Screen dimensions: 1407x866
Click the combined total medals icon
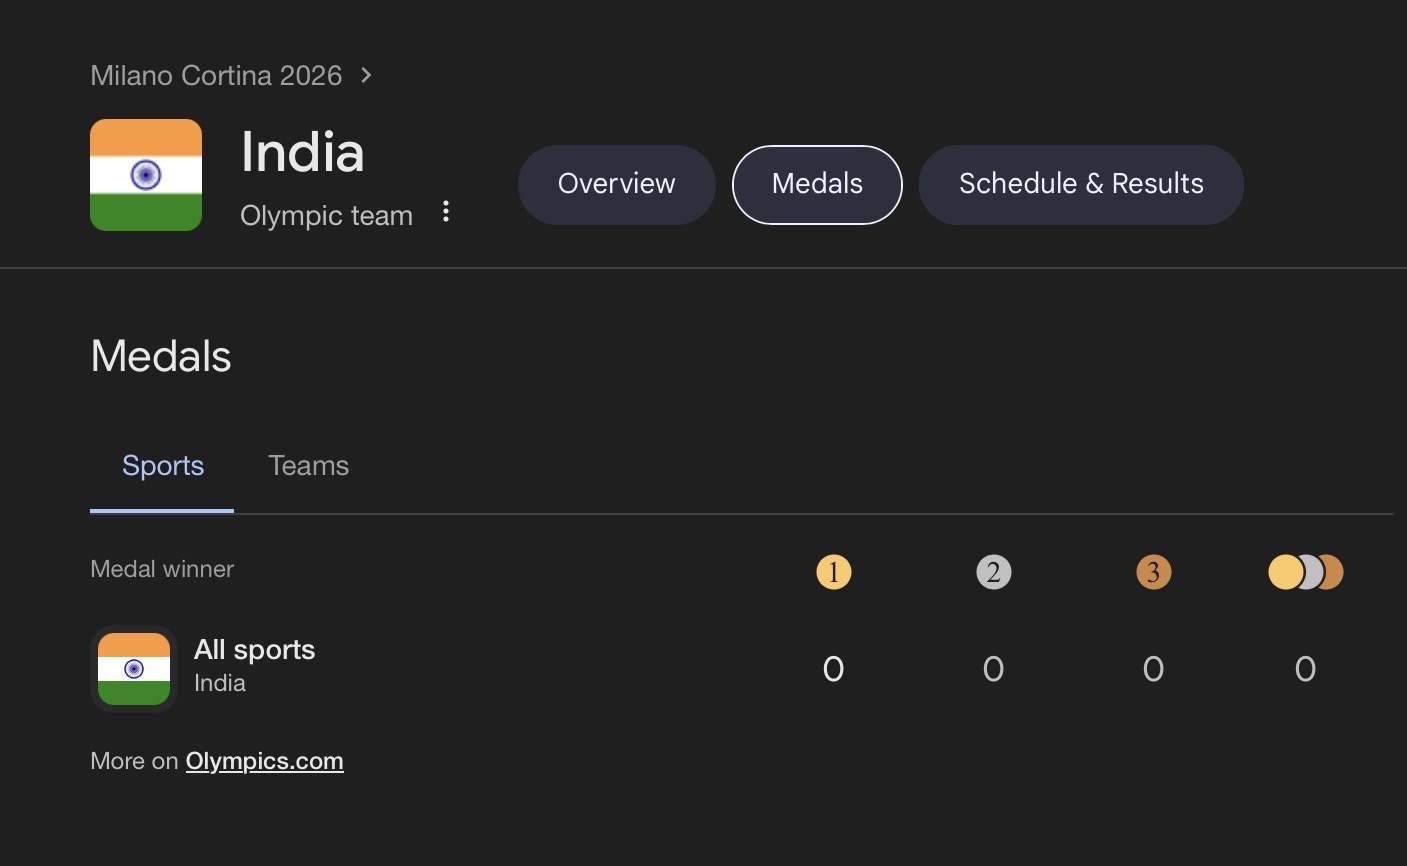point(1305,572)
